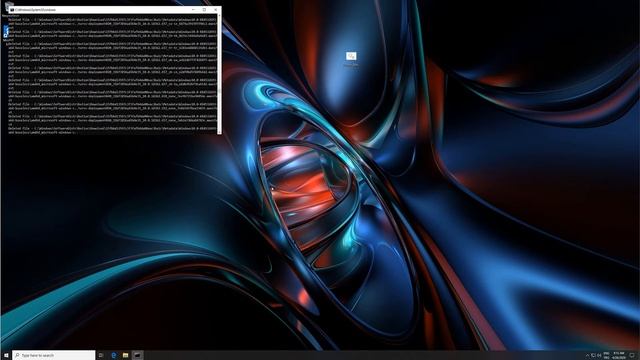Show hidden system tray icons
The width and height of the screenshot is (640, 360).
pos(587,356)
